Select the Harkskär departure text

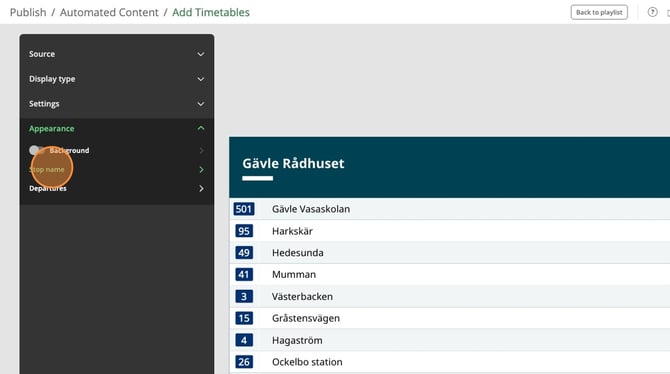pos(292,231)
